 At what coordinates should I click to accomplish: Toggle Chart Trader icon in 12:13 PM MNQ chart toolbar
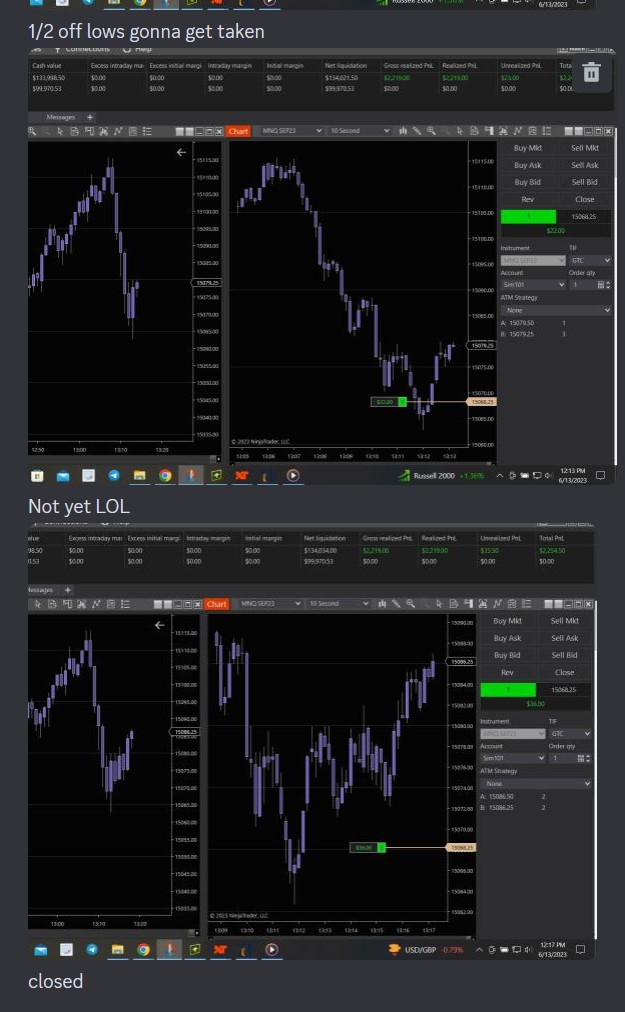point(489,131)
